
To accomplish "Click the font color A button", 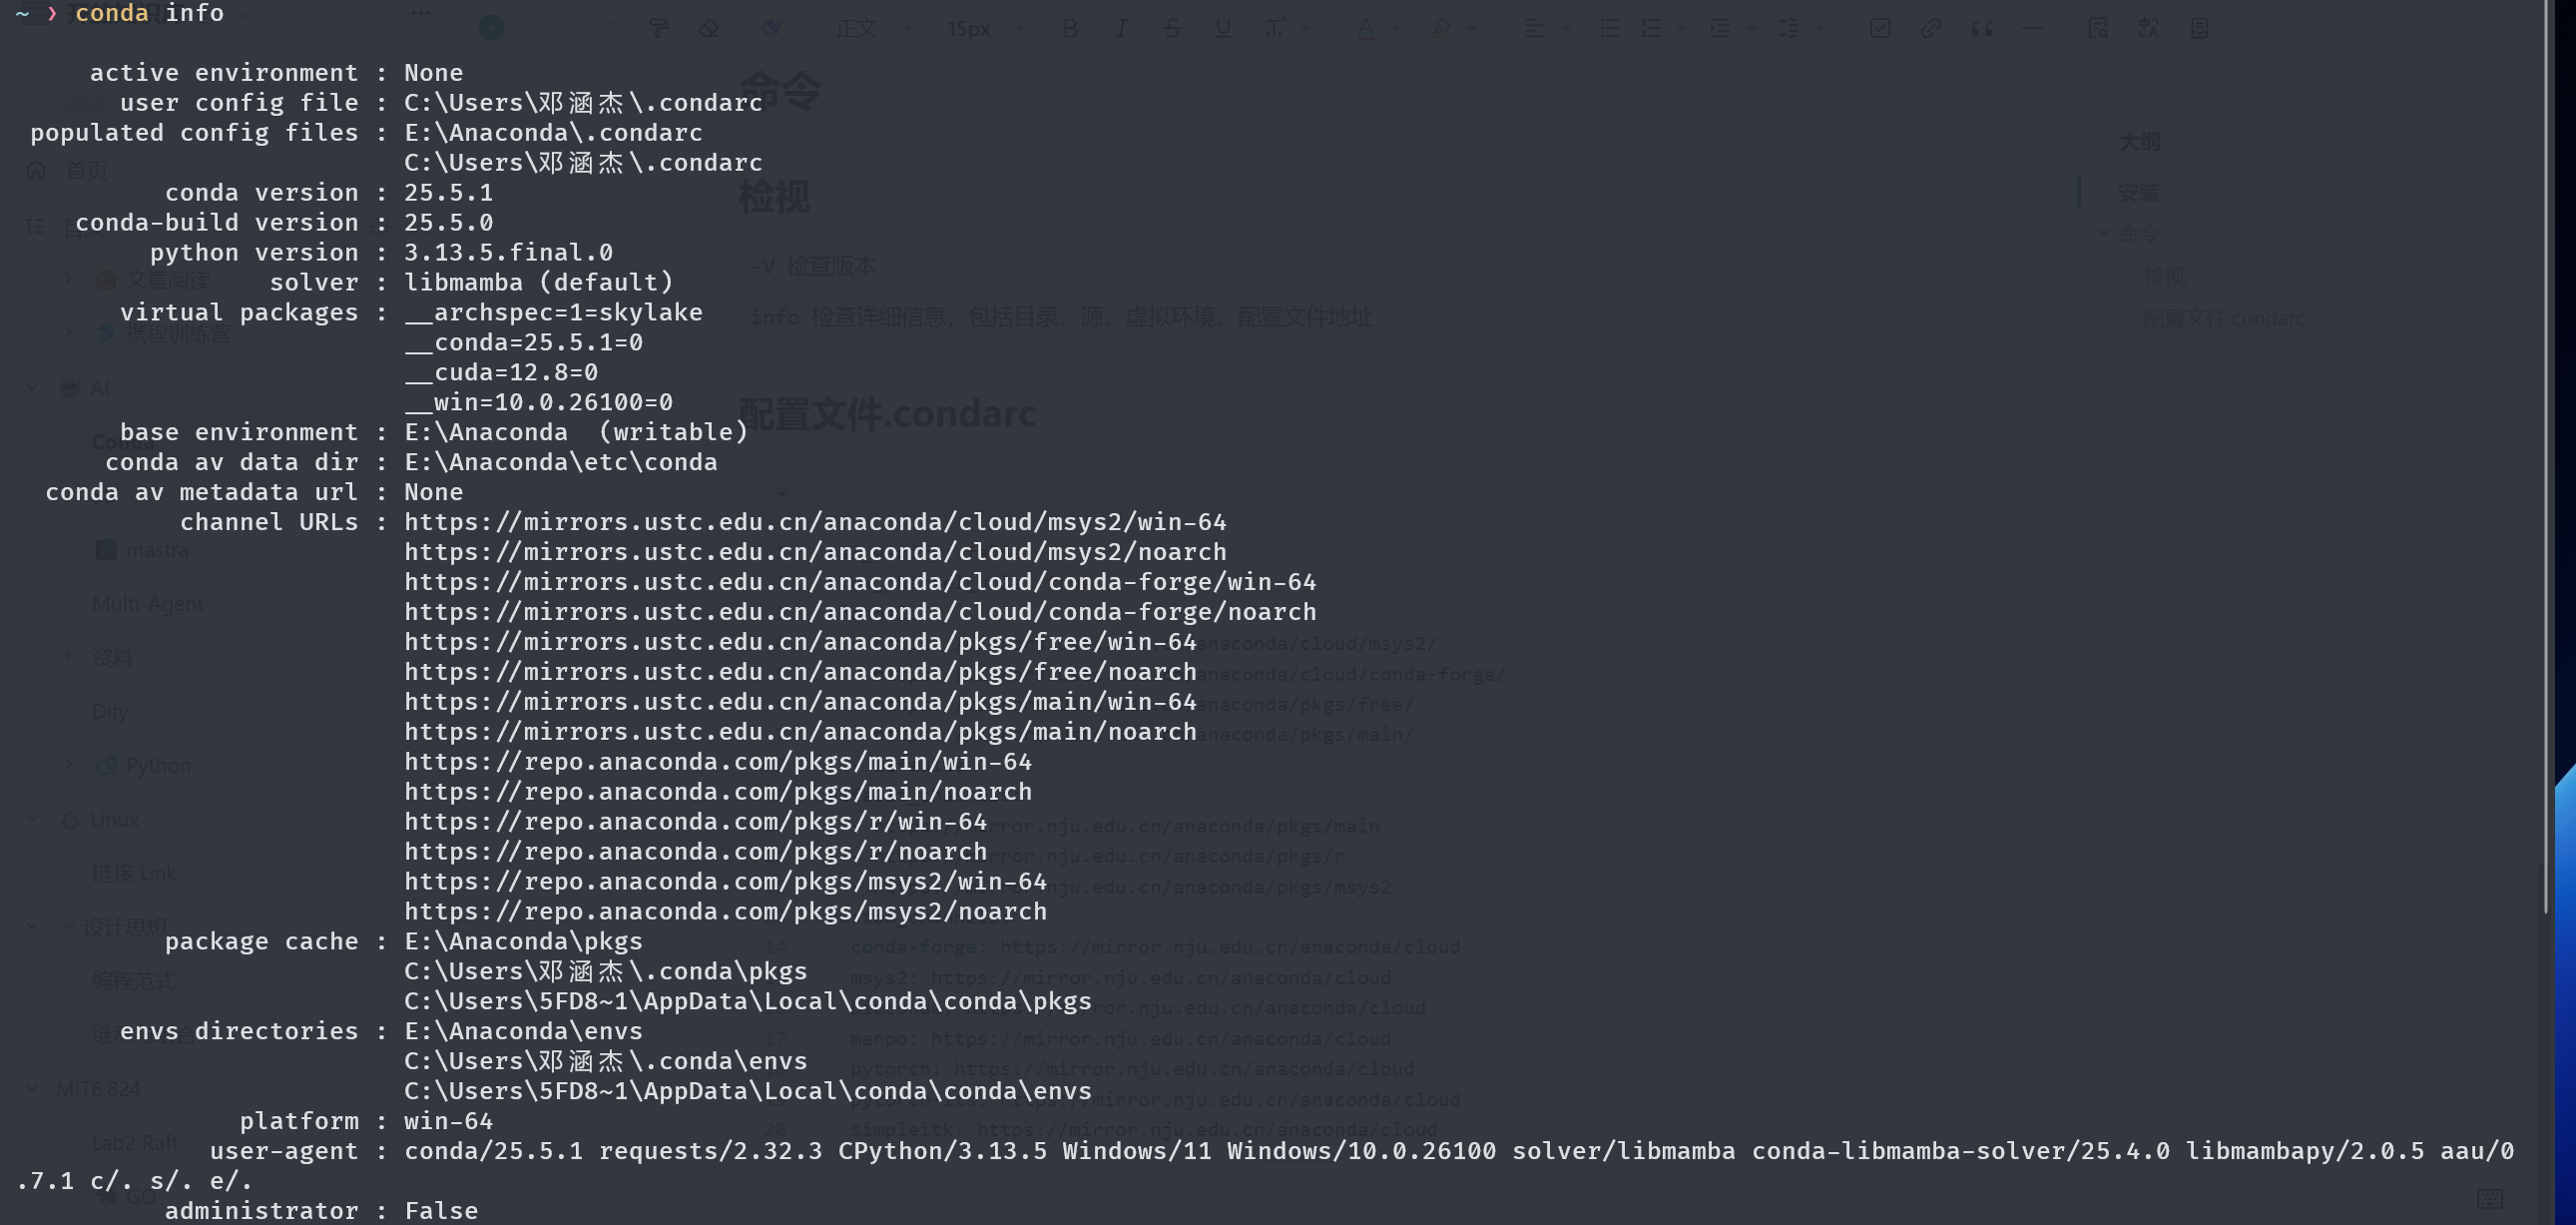I will pos(1366,28).
